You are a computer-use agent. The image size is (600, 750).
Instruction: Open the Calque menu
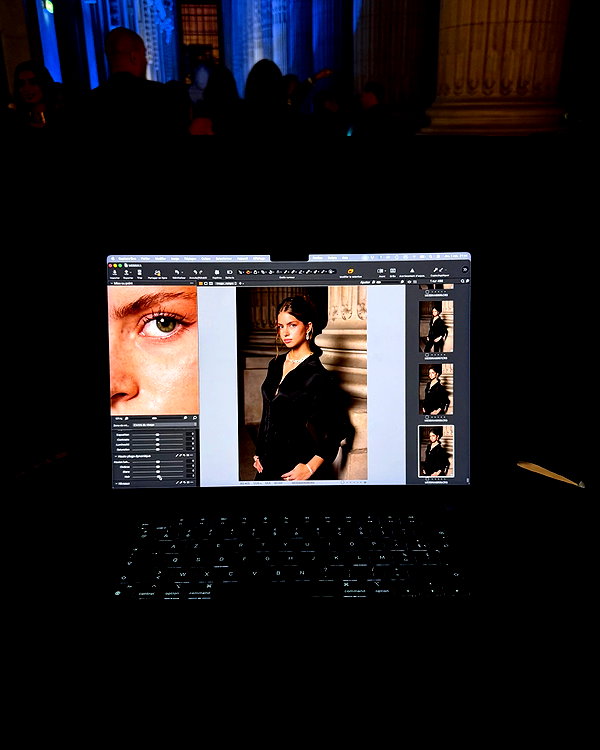coord(206,259)
